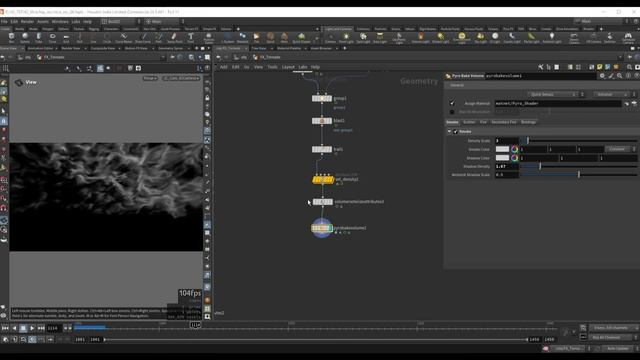Screen dimensions: 640x360
Task: Open the Initialize dropdown
Action: (611, 94)
